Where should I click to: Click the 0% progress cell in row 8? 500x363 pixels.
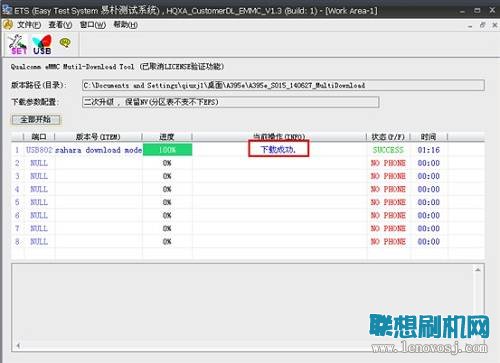click(x=167, y=241)
